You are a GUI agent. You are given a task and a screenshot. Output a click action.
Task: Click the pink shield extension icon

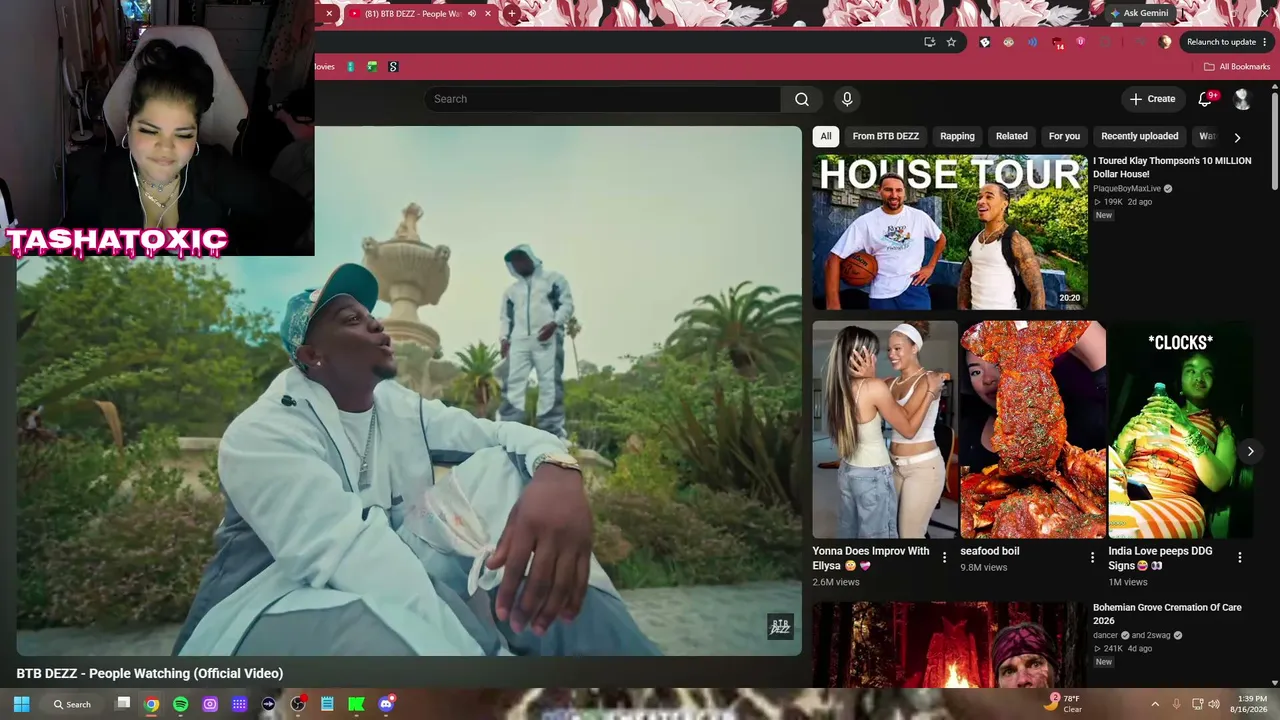(1081, 42)
